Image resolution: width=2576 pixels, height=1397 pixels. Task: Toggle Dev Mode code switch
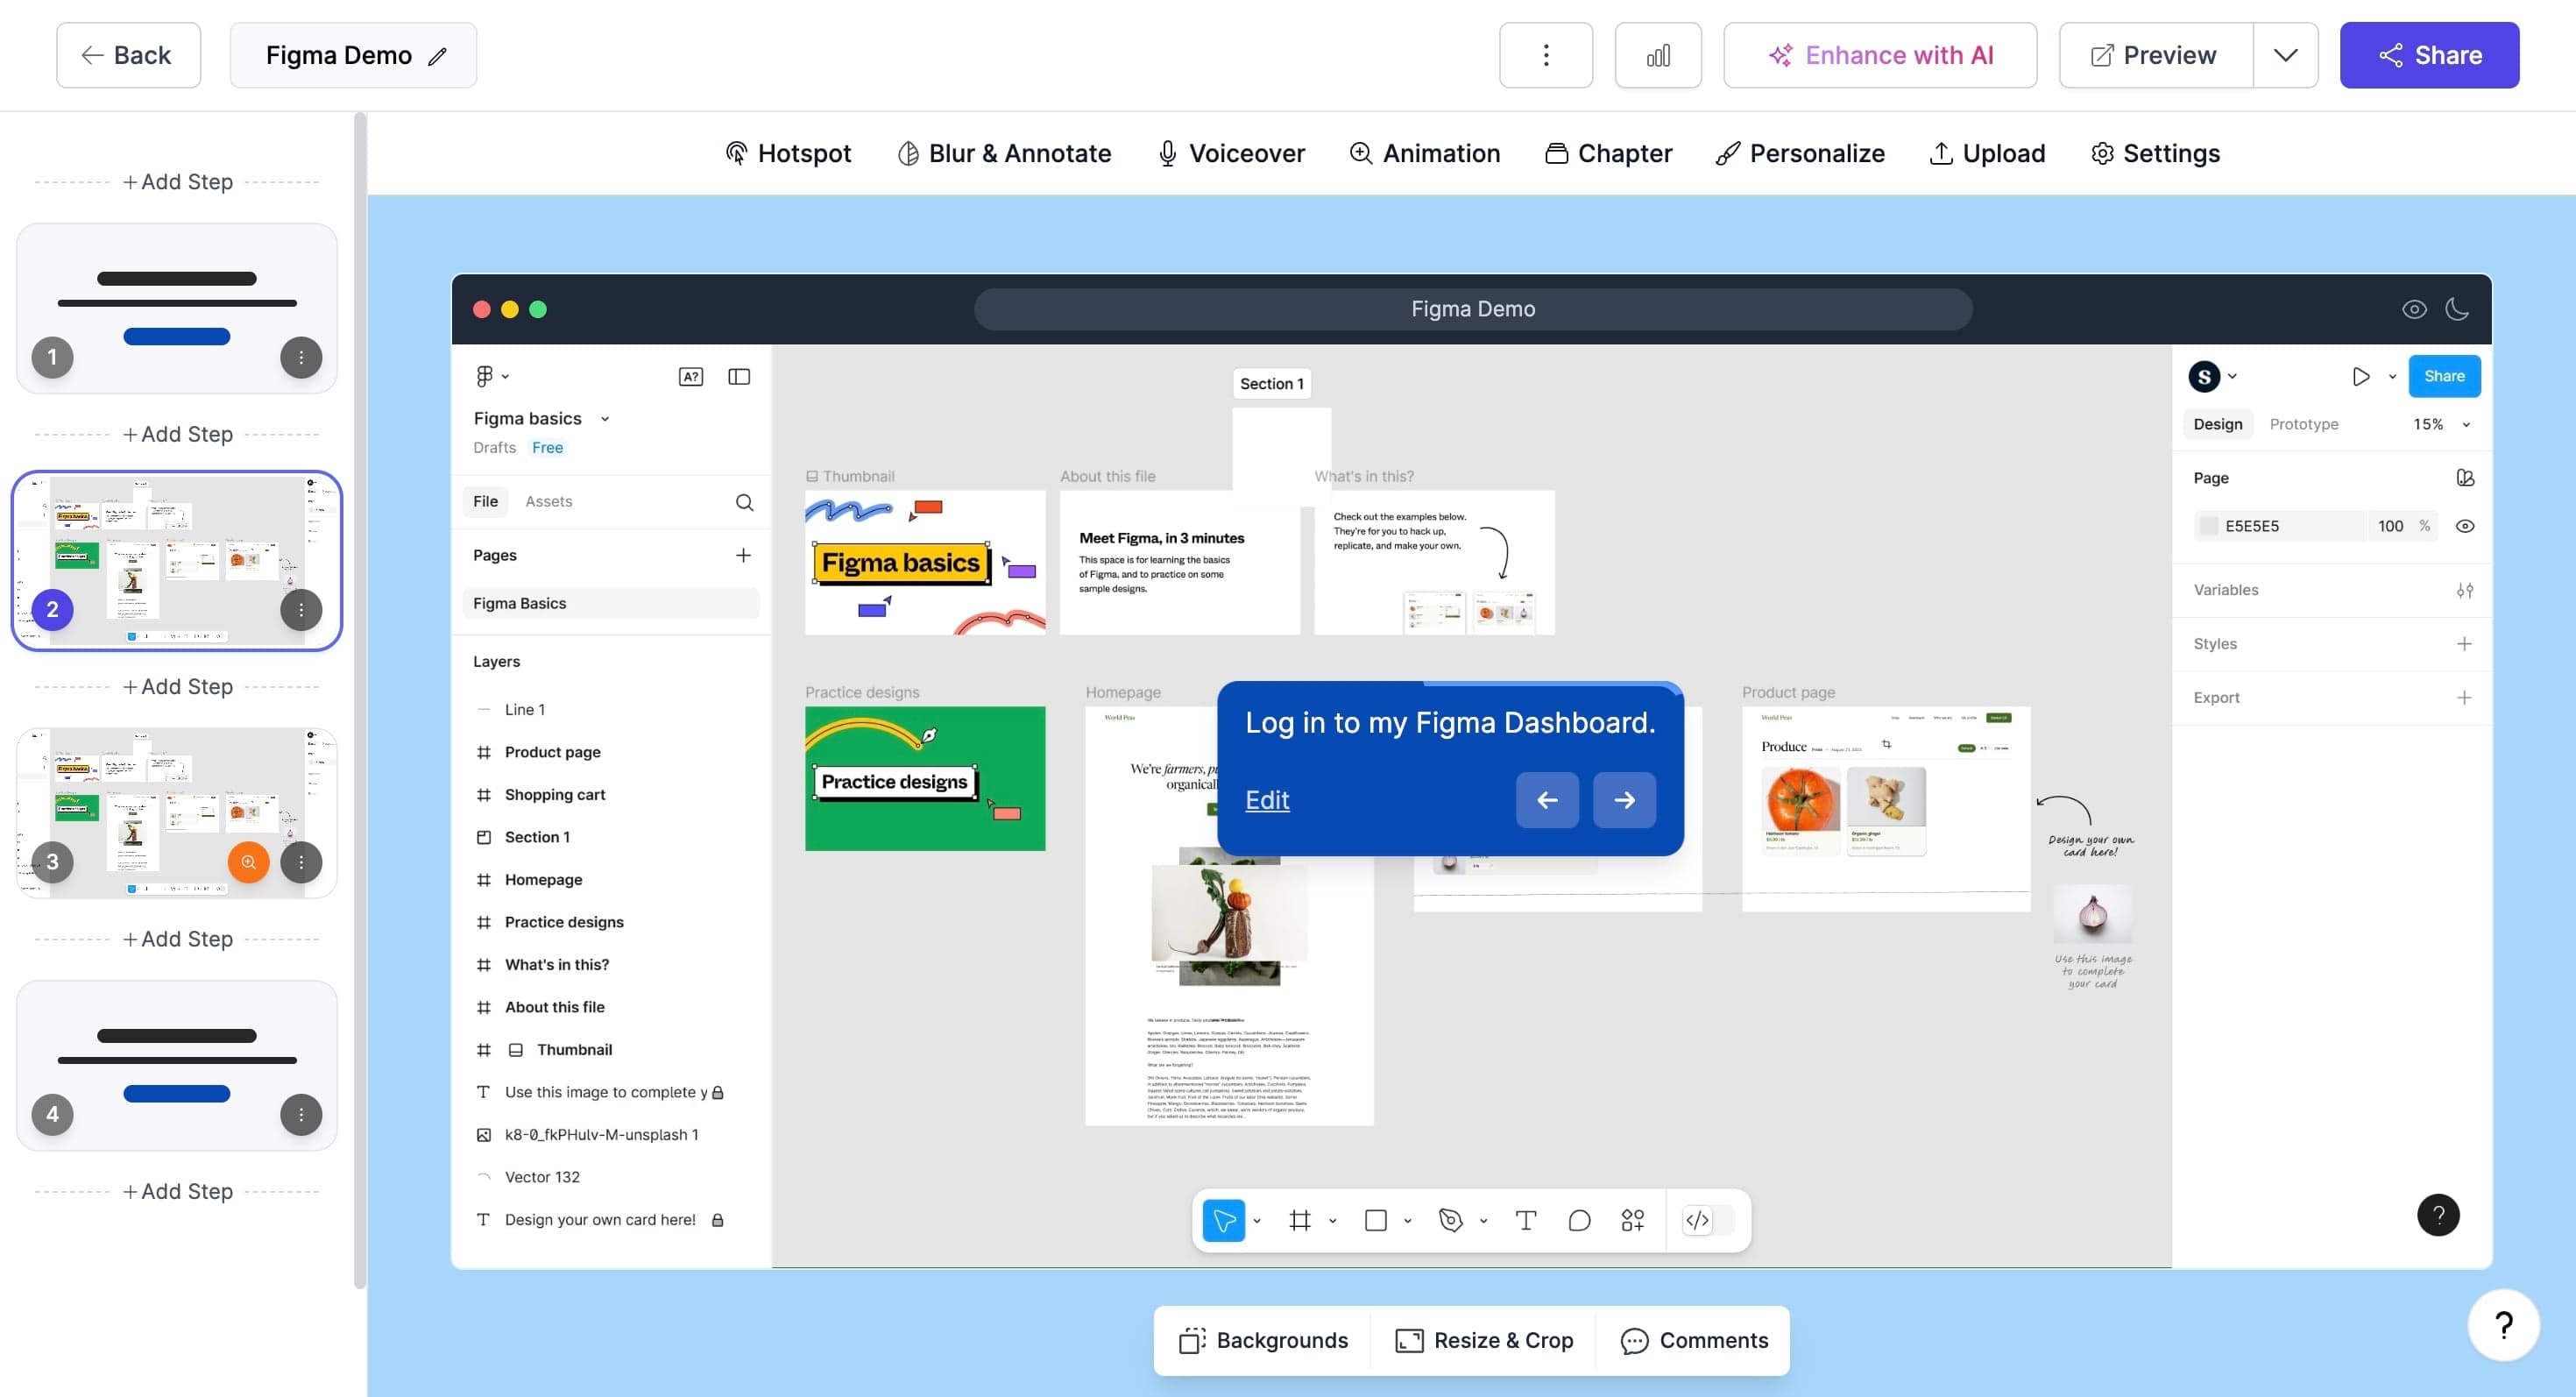point(1709,1220)
